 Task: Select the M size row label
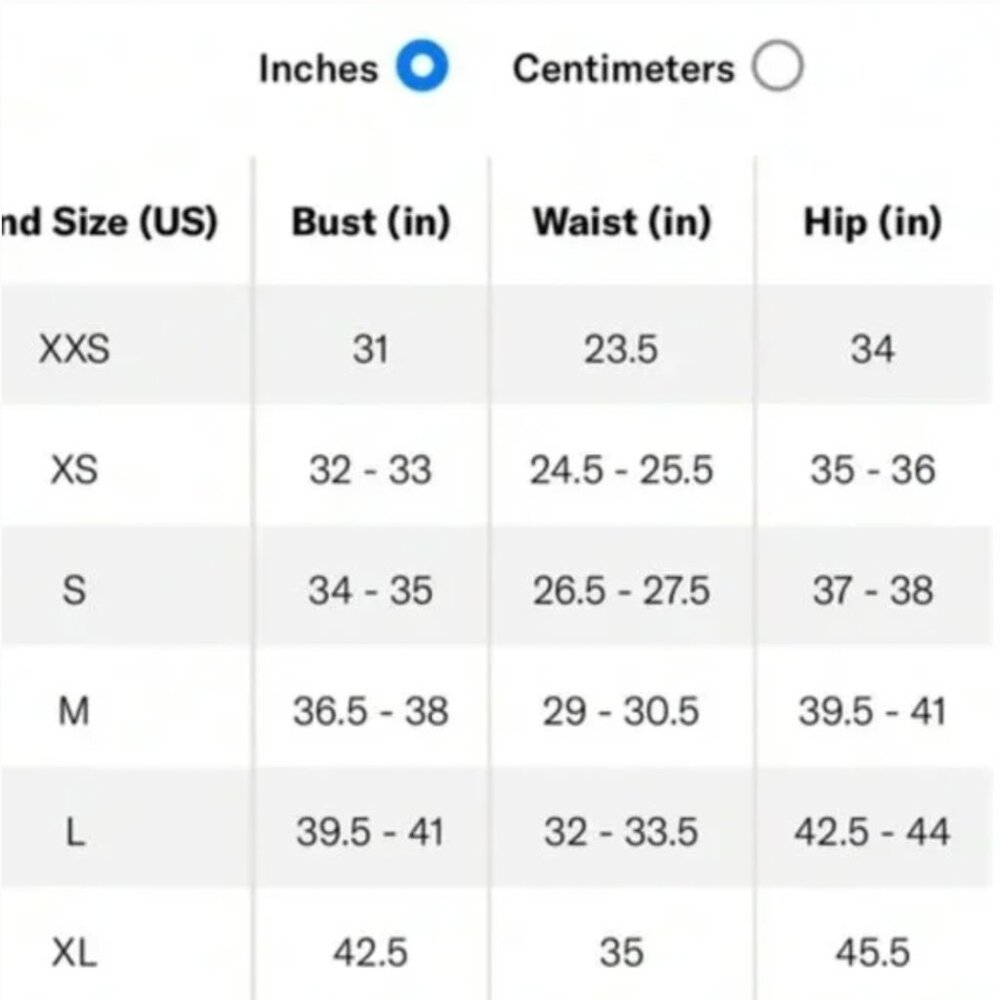[74, 711]
